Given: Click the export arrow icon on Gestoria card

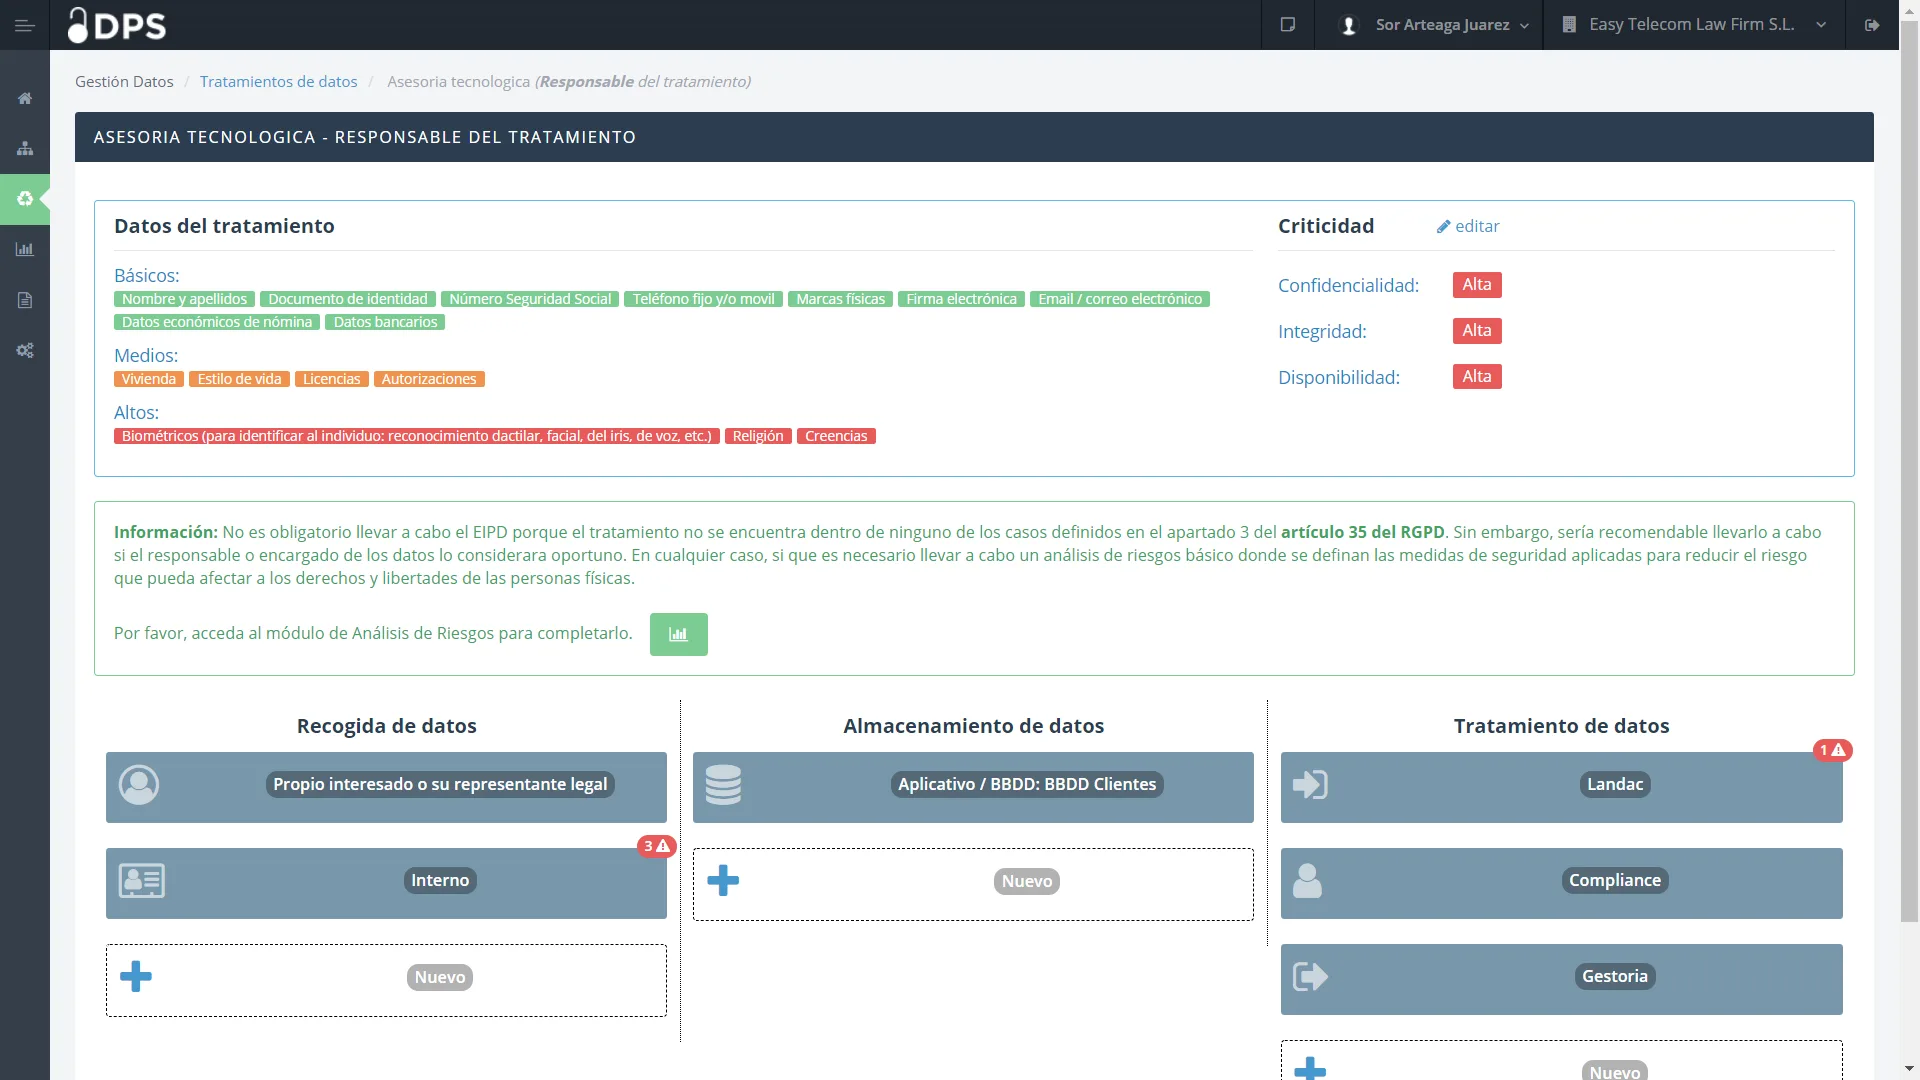Looking at the screenshot, I should coord(1310,977).
